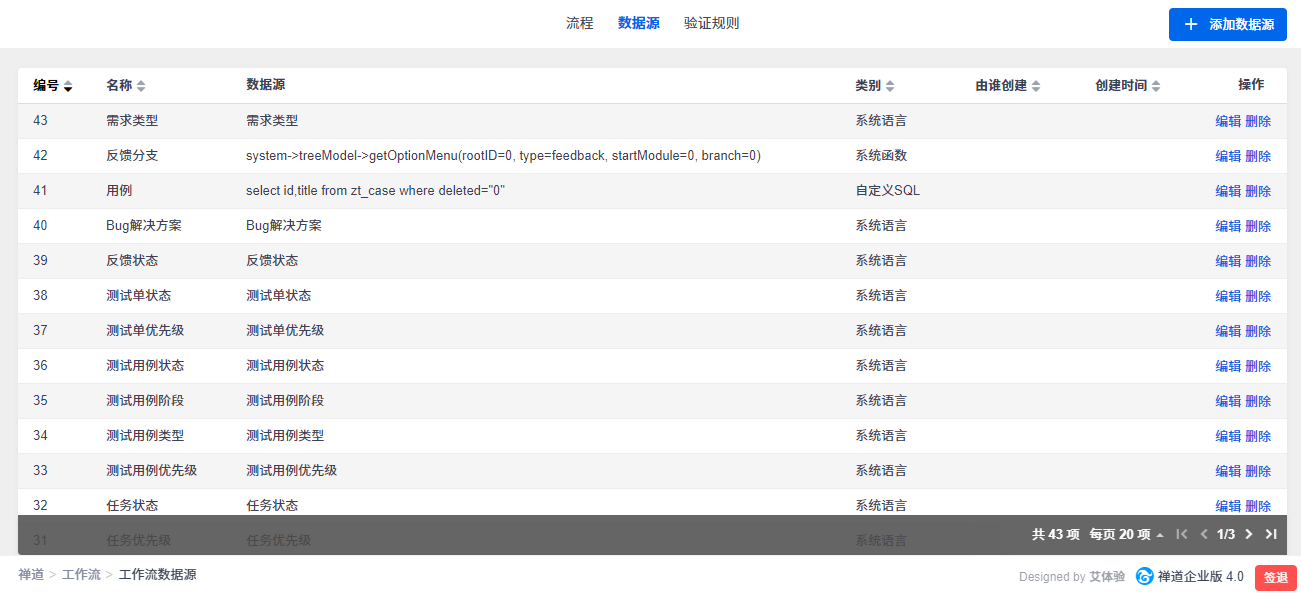Go to previous page arrow
The height and width of the screenshot is (595, 1301).
pos(1204,534)
